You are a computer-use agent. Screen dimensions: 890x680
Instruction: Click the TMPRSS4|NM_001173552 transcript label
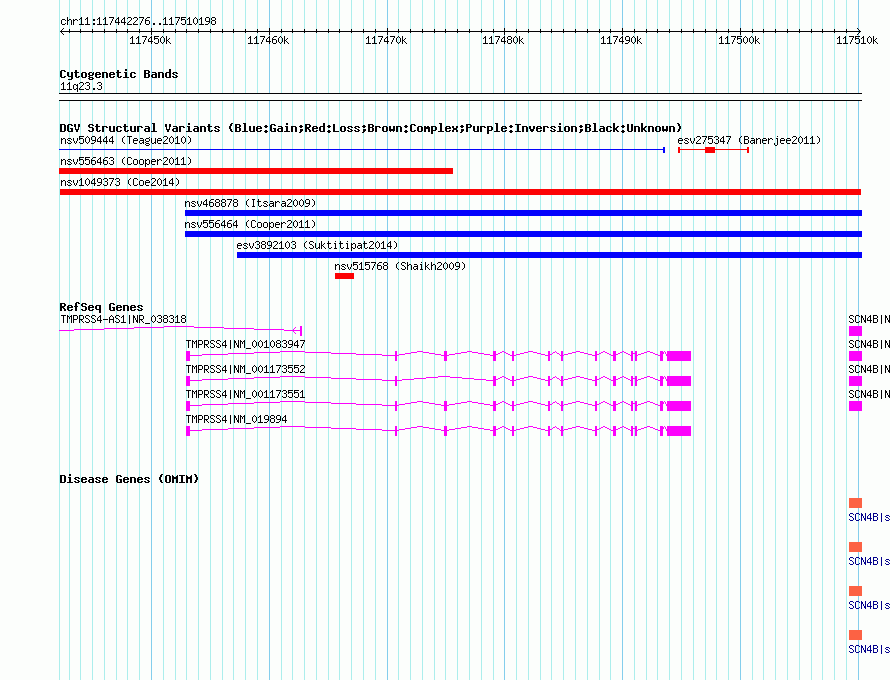coord(245,369)
